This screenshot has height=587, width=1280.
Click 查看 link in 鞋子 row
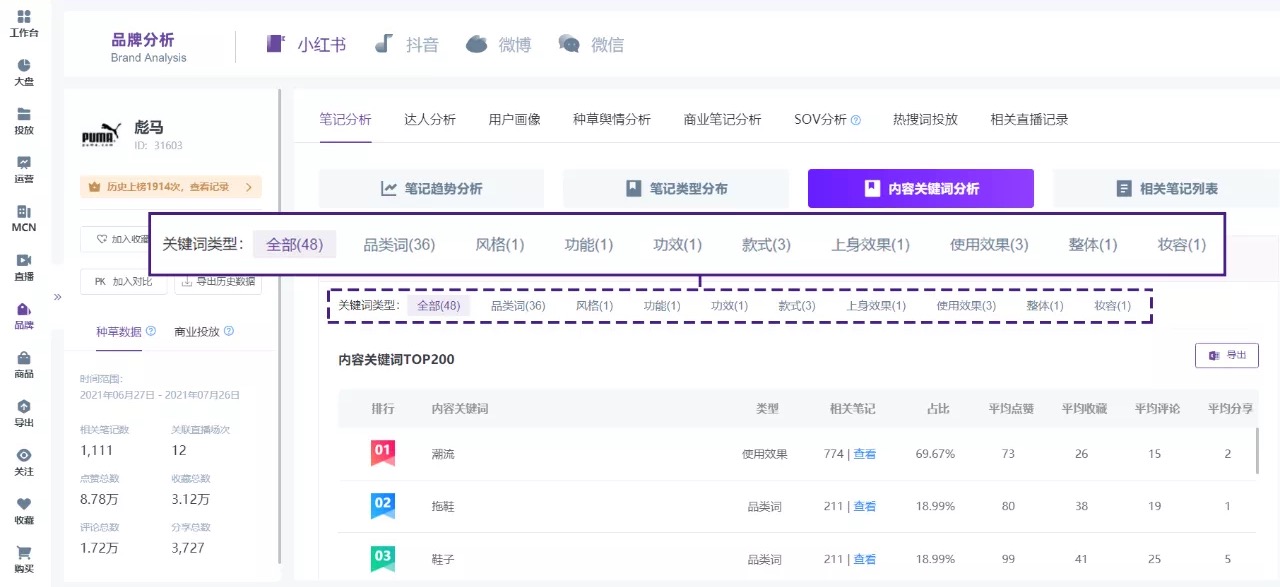click(865, 559)
